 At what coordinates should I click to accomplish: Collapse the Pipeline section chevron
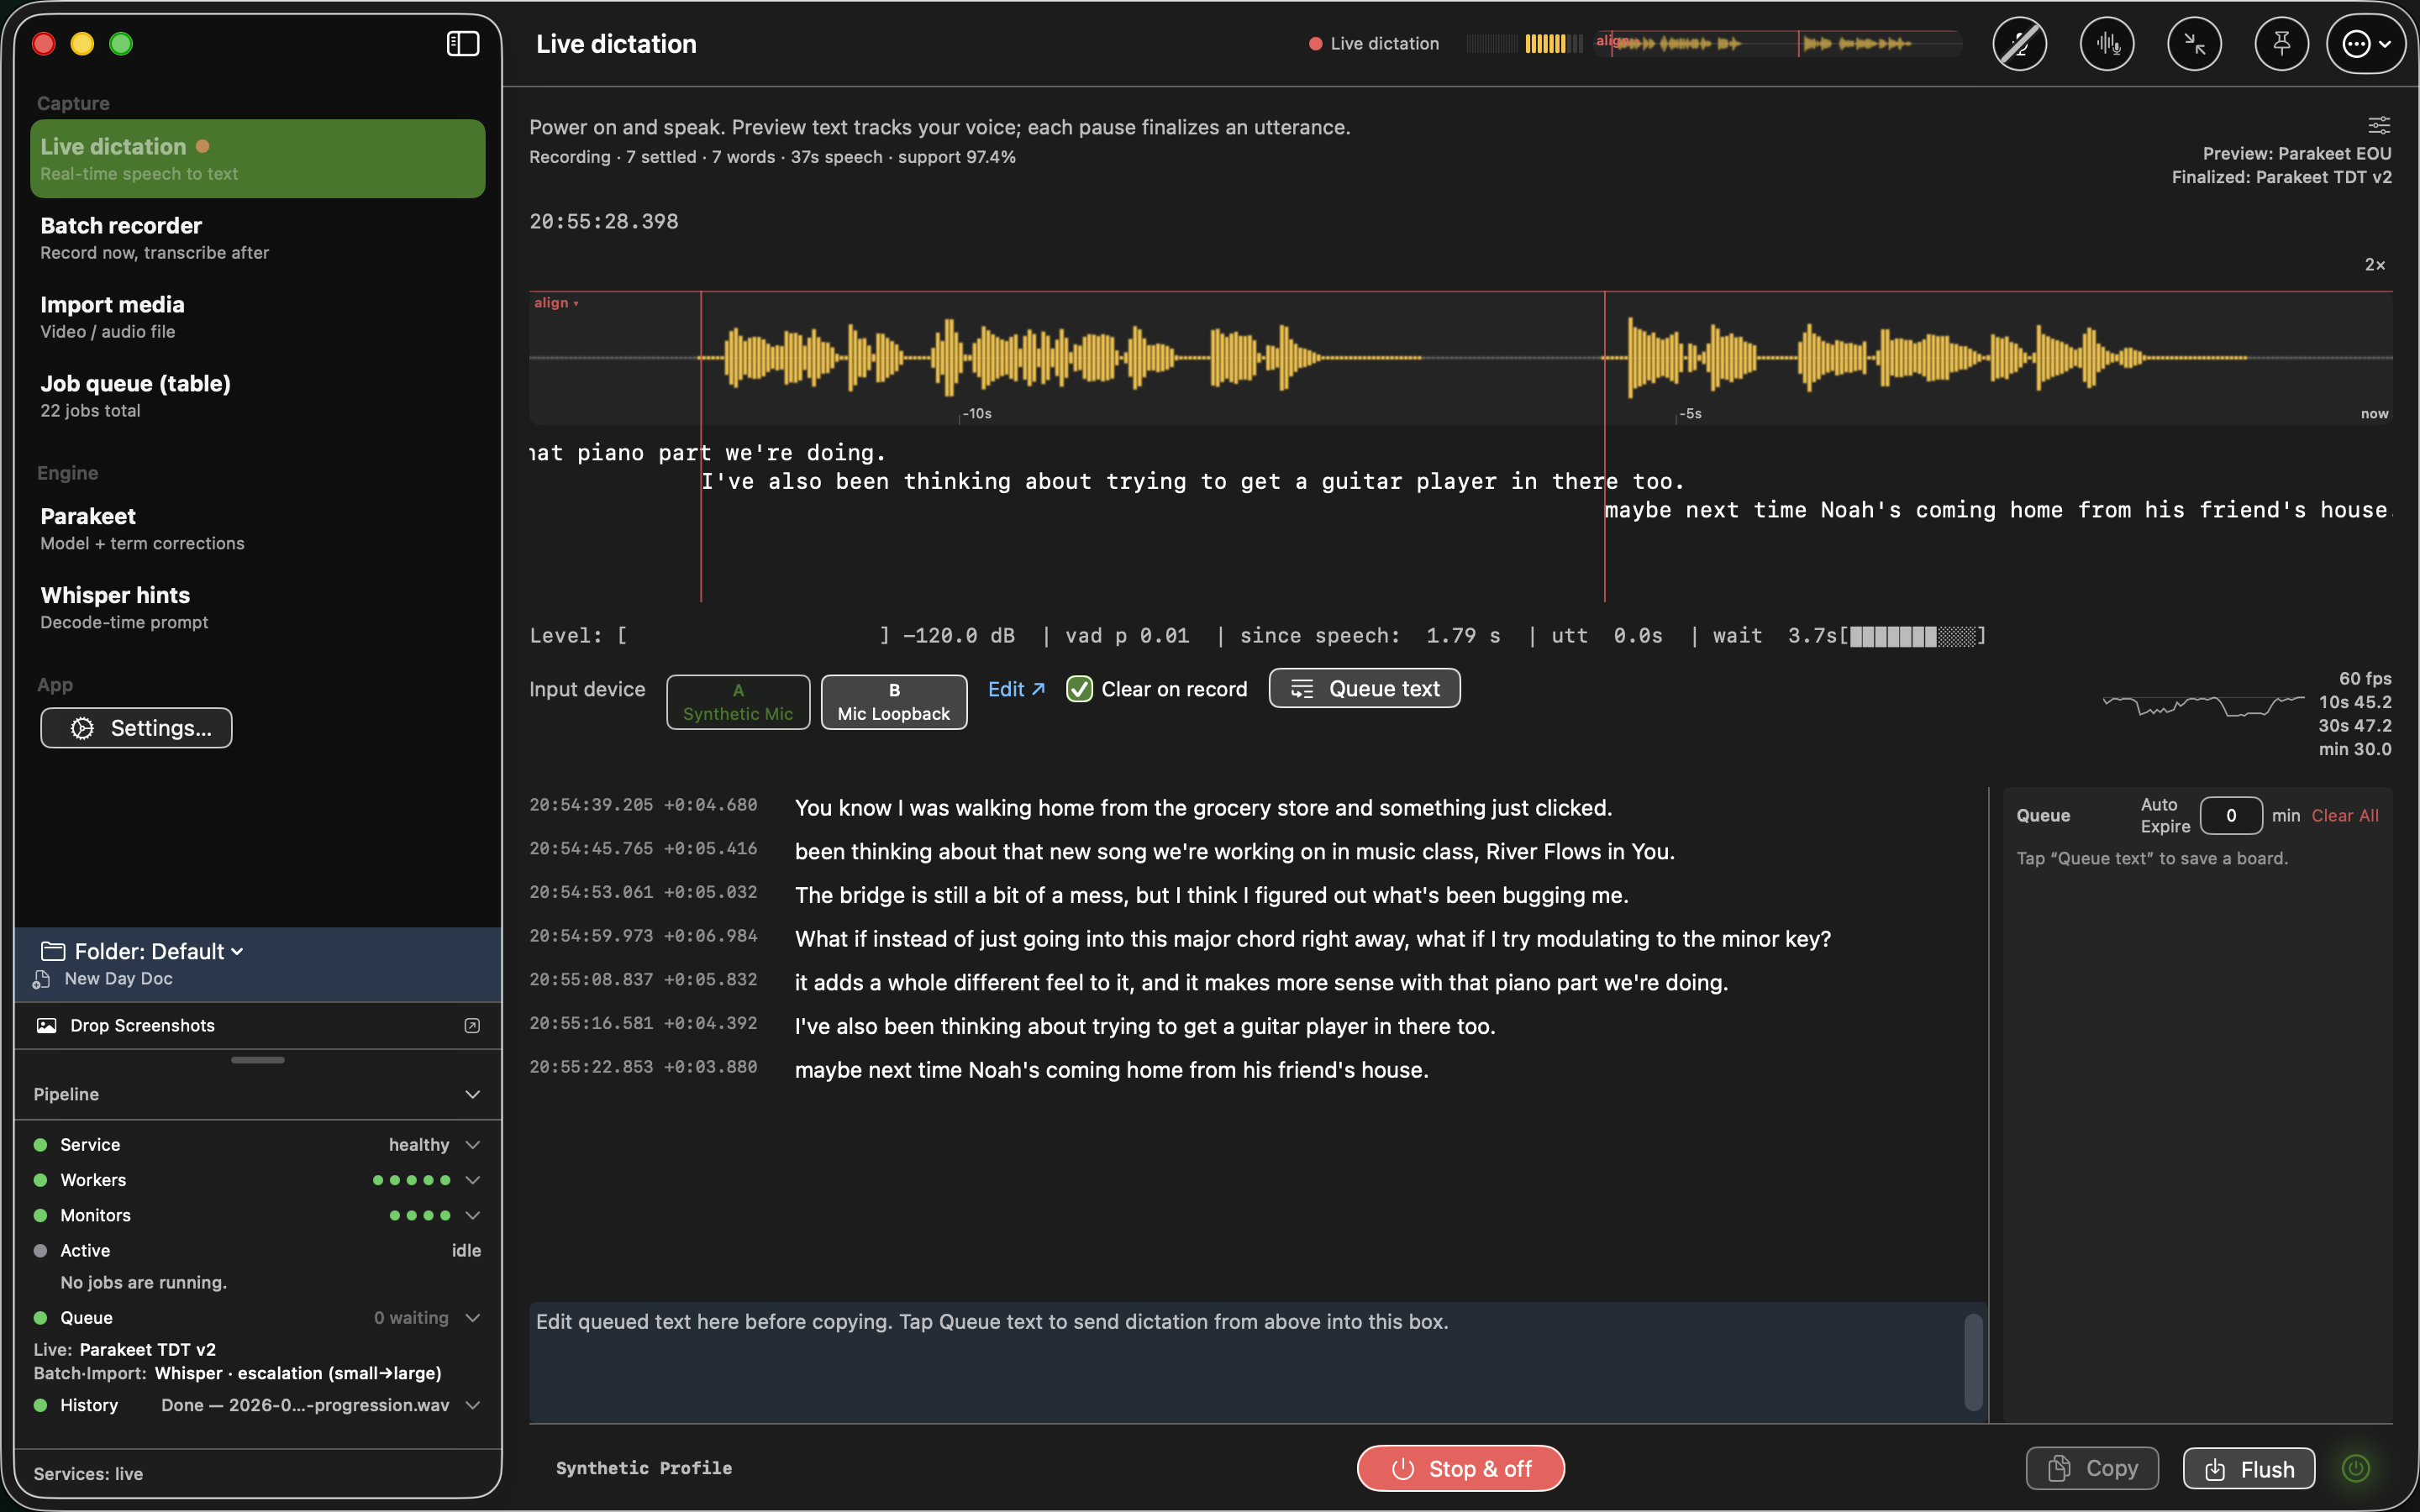tap(472, 1094)
